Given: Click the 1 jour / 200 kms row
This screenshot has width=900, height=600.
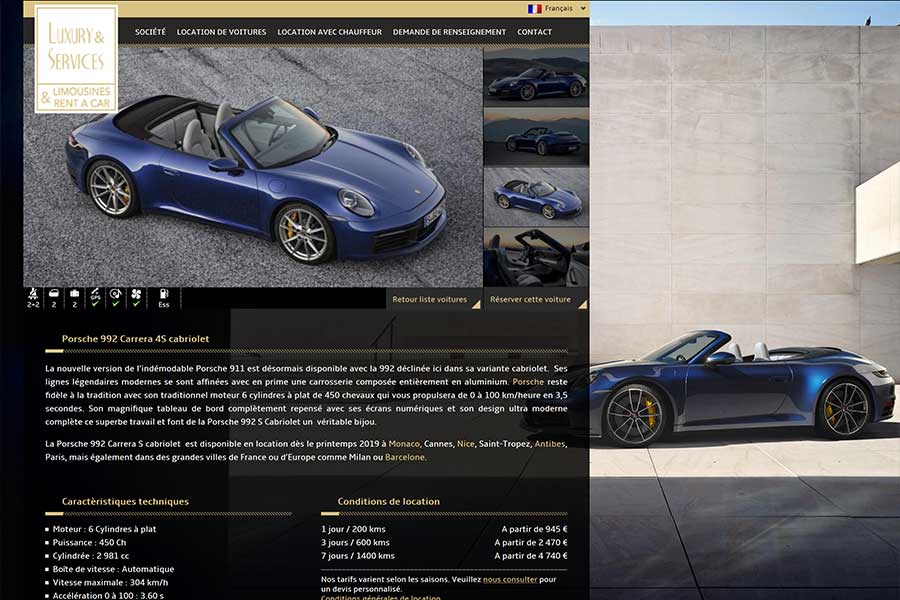Looking at the screenshot, I should [444, 529].
